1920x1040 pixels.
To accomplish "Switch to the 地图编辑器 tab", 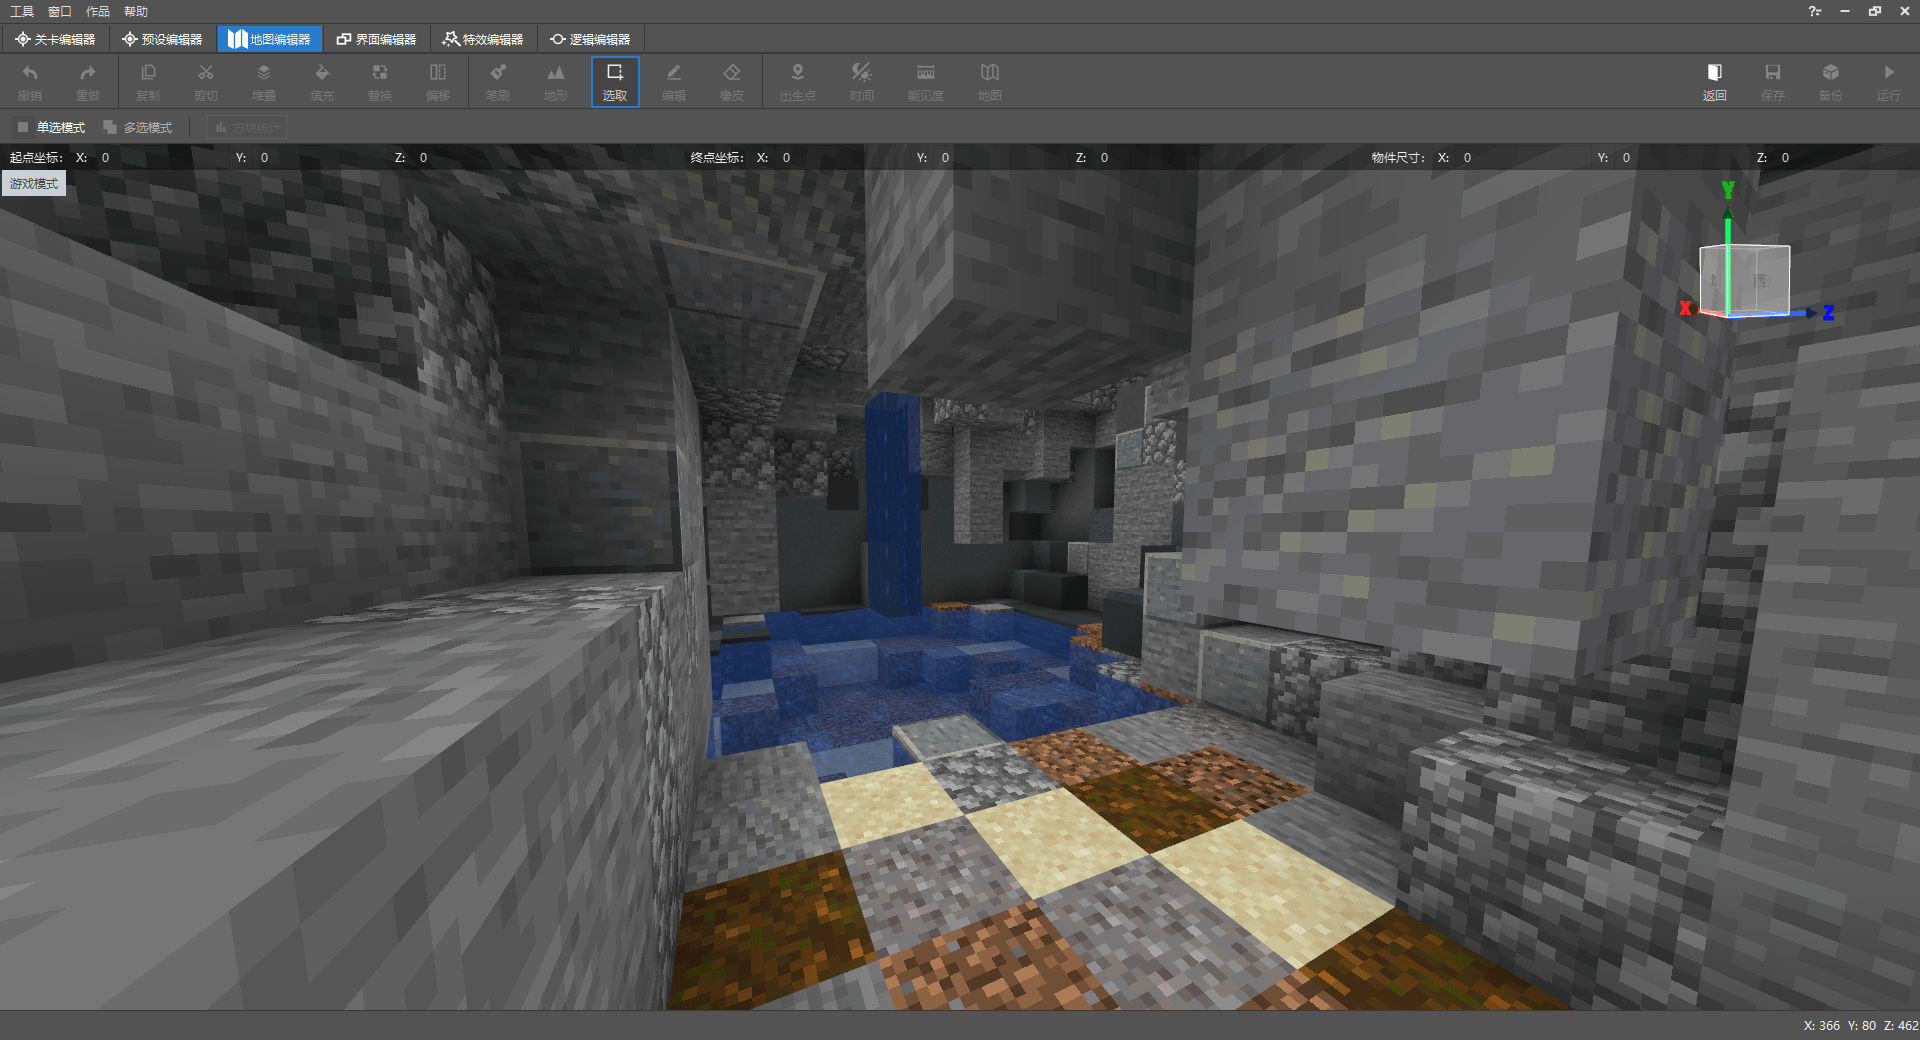I will point(270,39).
